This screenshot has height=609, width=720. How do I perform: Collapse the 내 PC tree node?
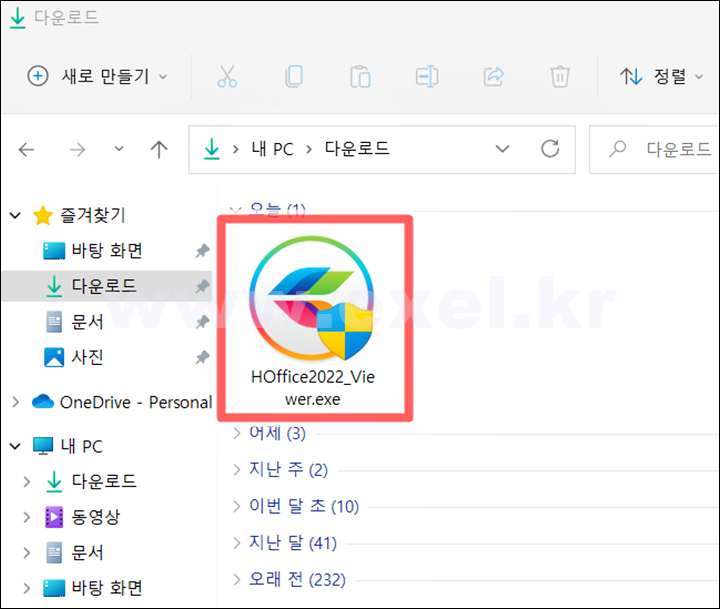click(x=15, y=446)
